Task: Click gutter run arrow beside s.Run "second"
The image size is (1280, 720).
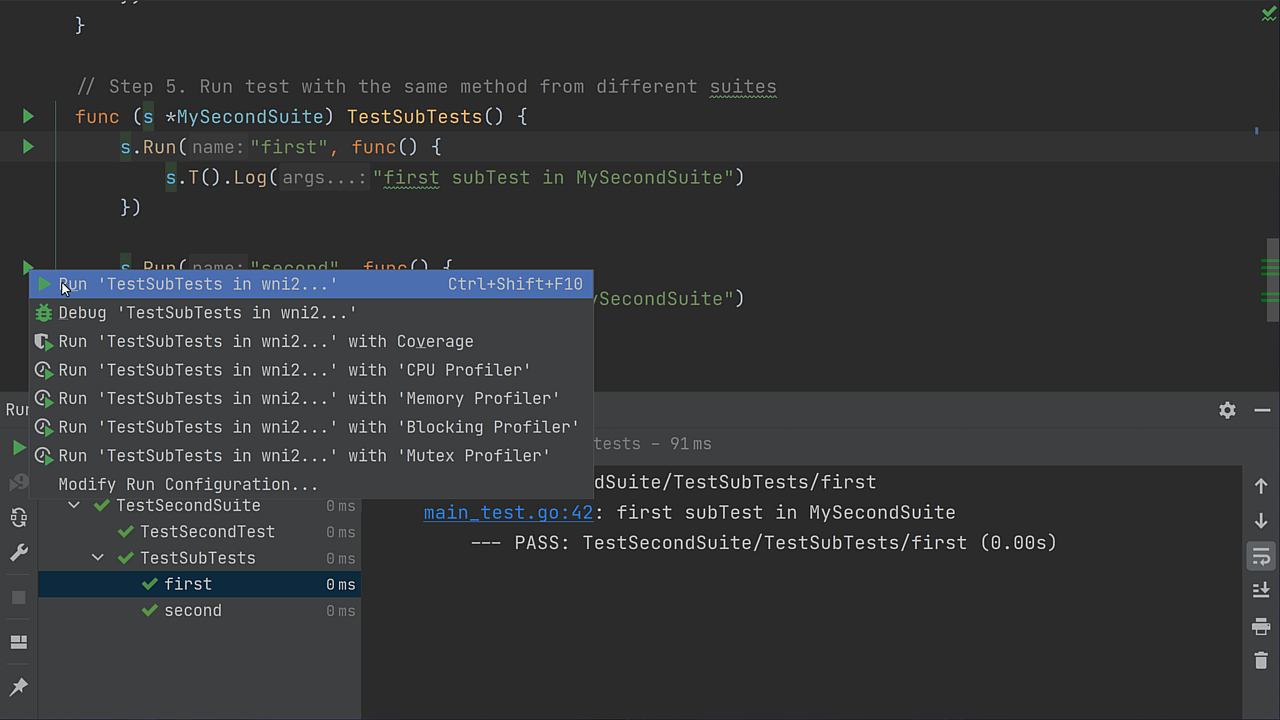Action: [x=28, y=267]
